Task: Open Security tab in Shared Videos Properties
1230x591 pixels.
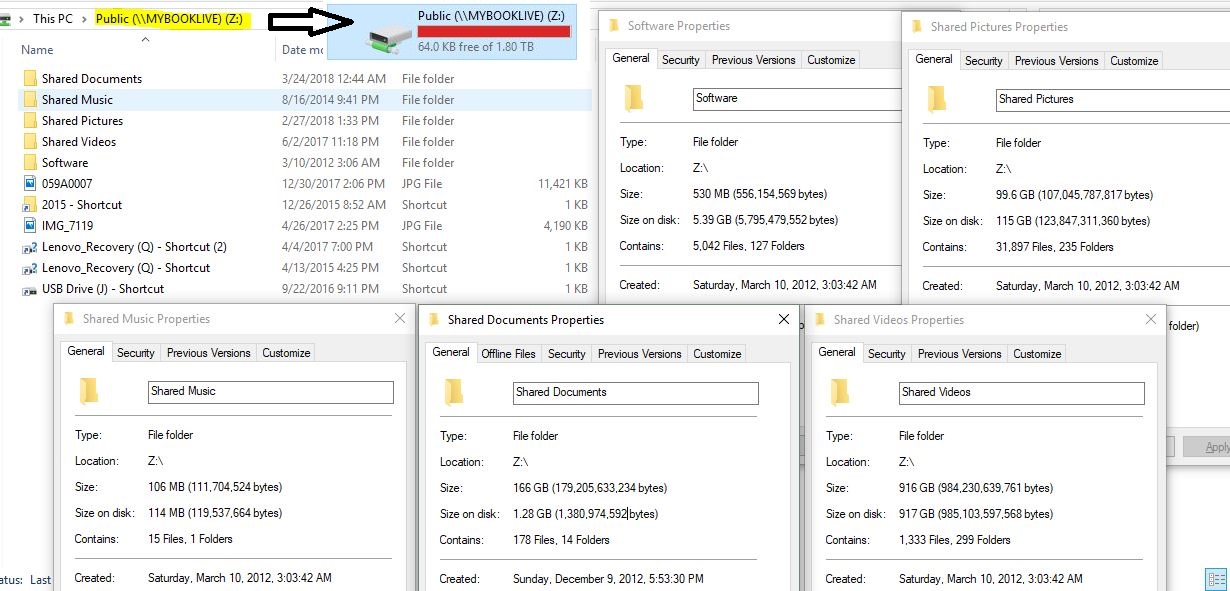Action: 887,354
